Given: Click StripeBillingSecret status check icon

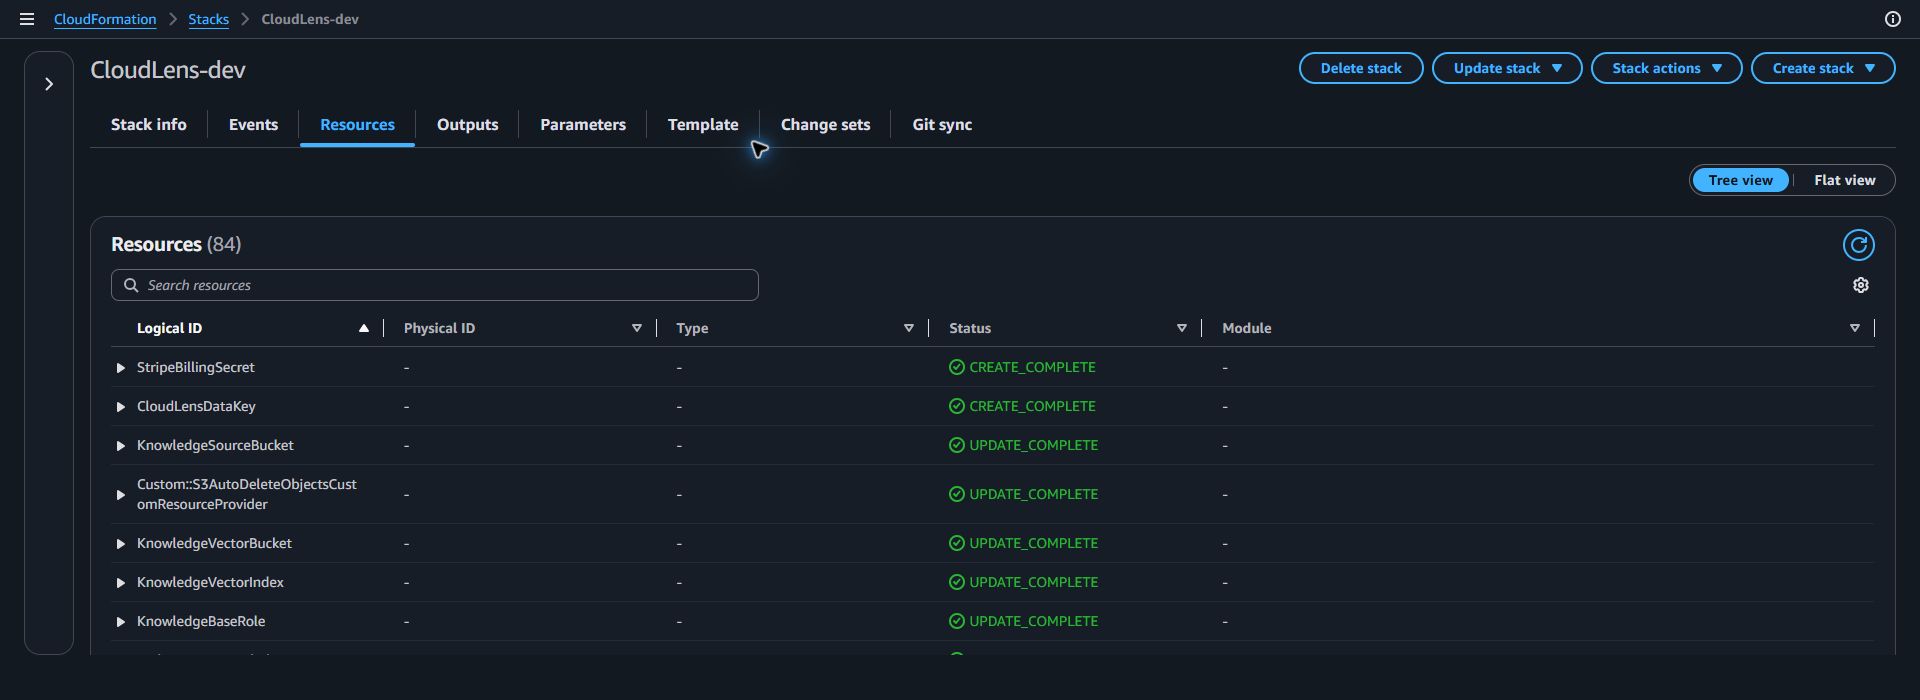Looking at the screenshot, I should coord(957,367).
